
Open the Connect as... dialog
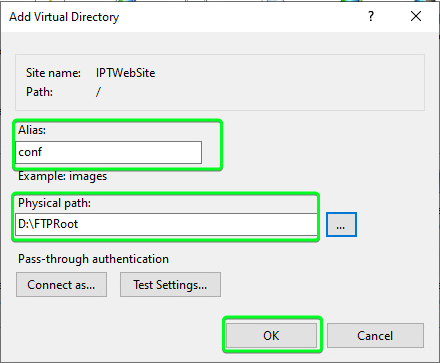[61, 285]
